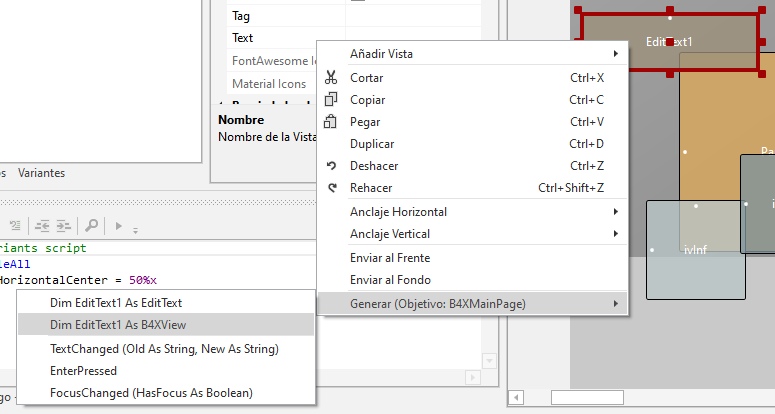
Task: Click the decrease indent icon in script toolbar
Action: (40, 226)
